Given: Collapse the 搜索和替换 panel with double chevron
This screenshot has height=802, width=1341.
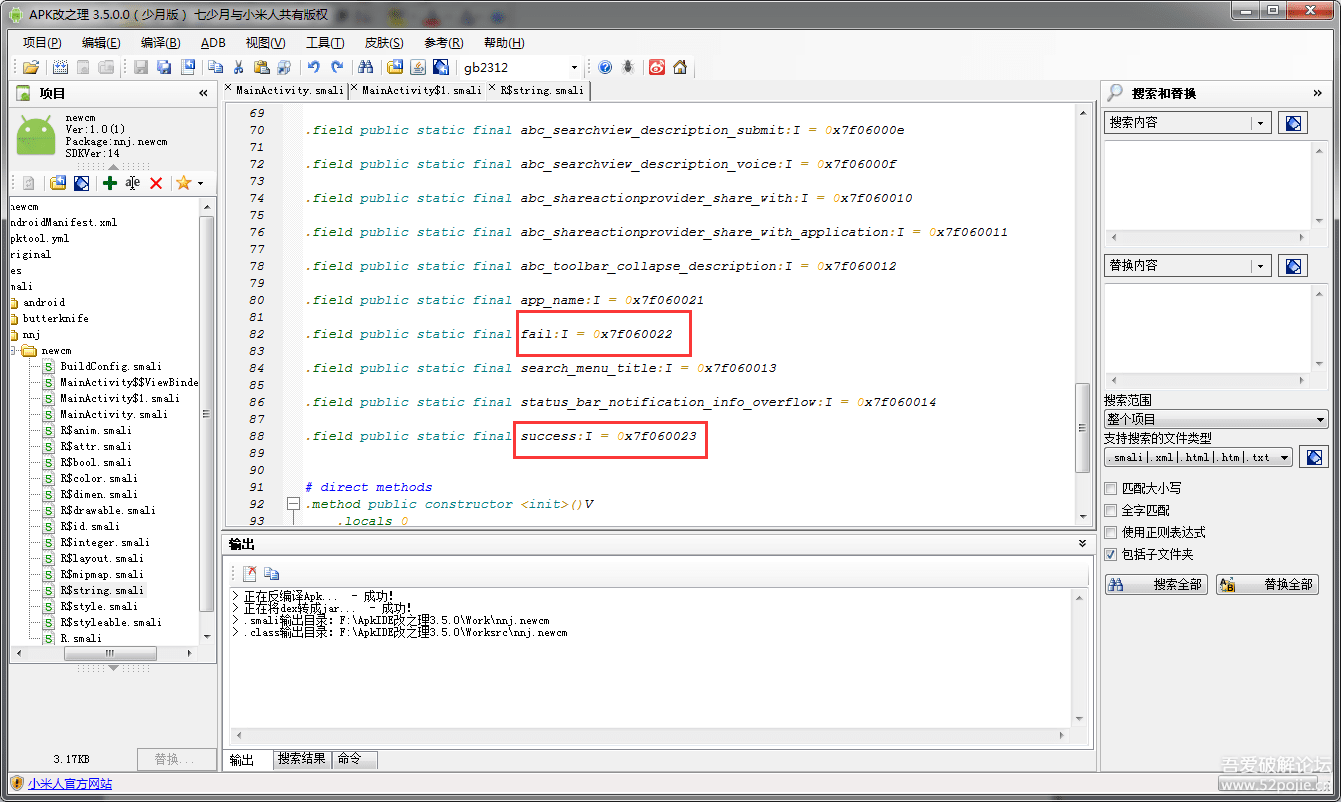Looking at the screenshot, I should tap(1317, 93).
